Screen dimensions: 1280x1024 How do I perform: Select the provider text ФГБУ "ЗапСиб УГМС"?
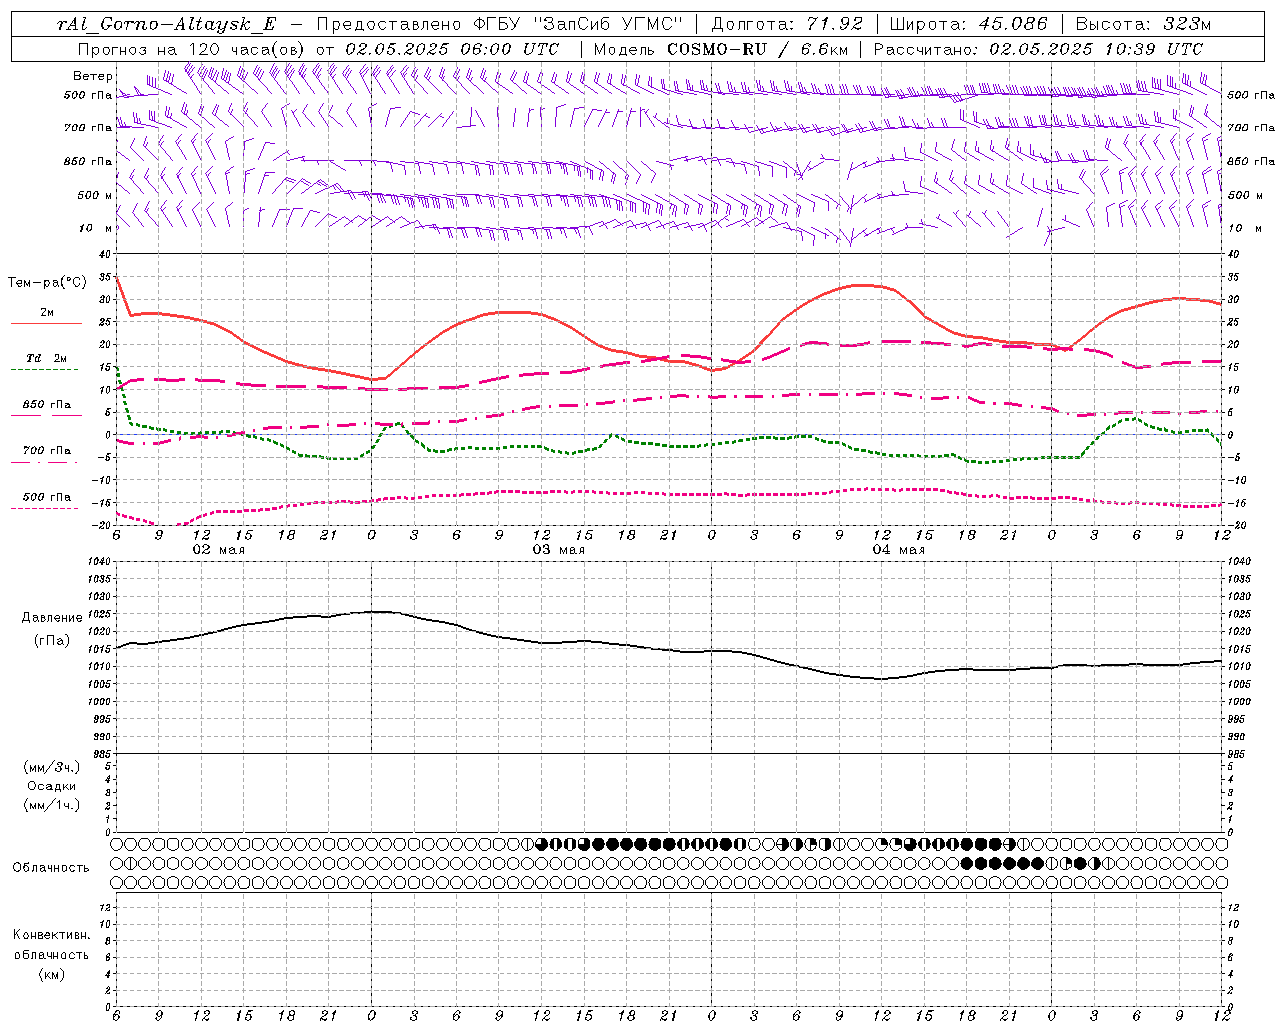tap(577, 24)
